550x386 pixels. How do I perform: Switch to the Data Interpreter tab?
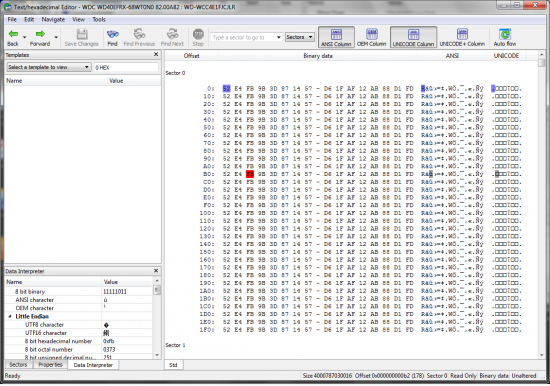click(93, 365)
